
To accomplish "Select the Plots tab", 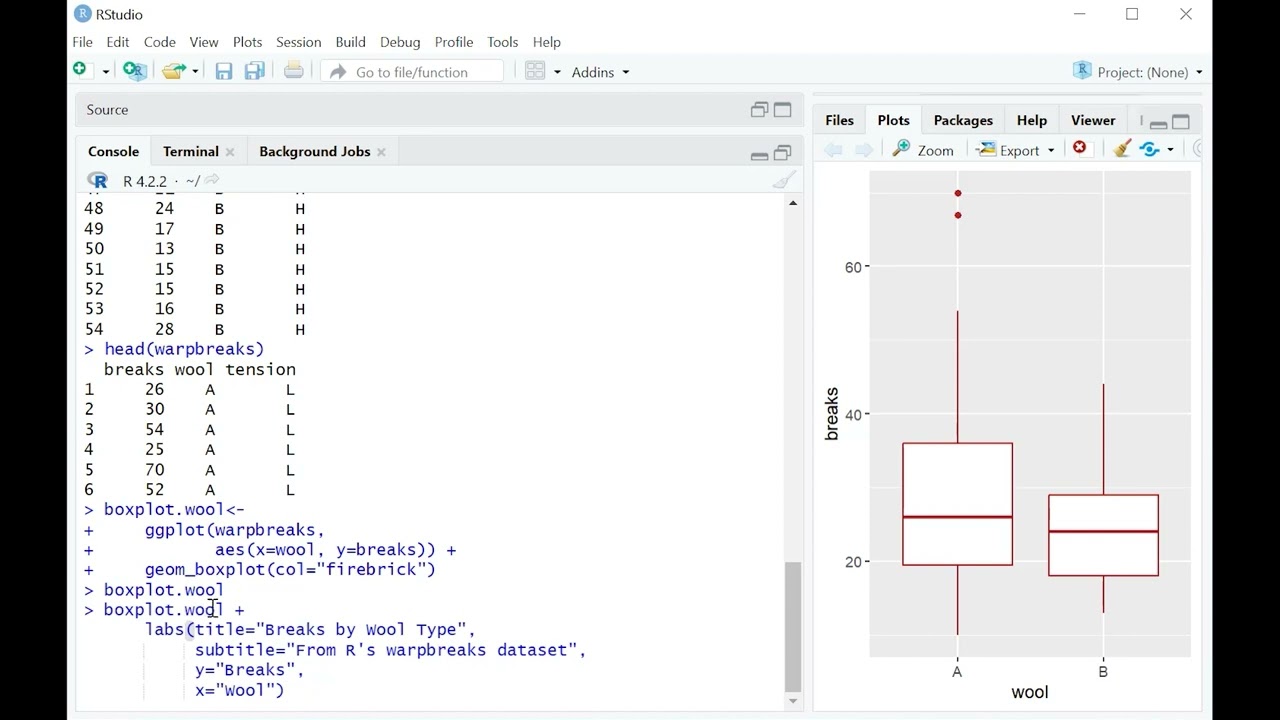I will point(894,120).
